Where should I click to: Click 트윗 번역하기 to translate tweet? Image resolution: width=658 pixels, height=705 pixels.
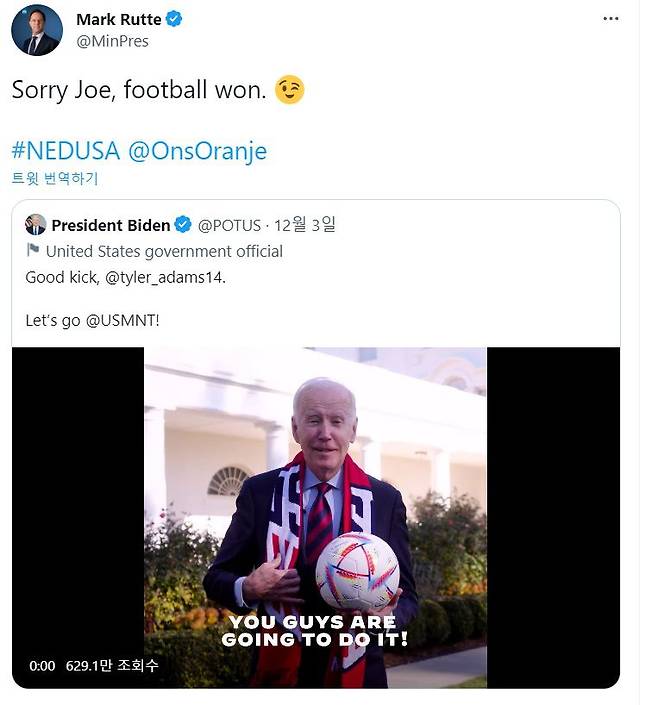click(x=55, y=179)
